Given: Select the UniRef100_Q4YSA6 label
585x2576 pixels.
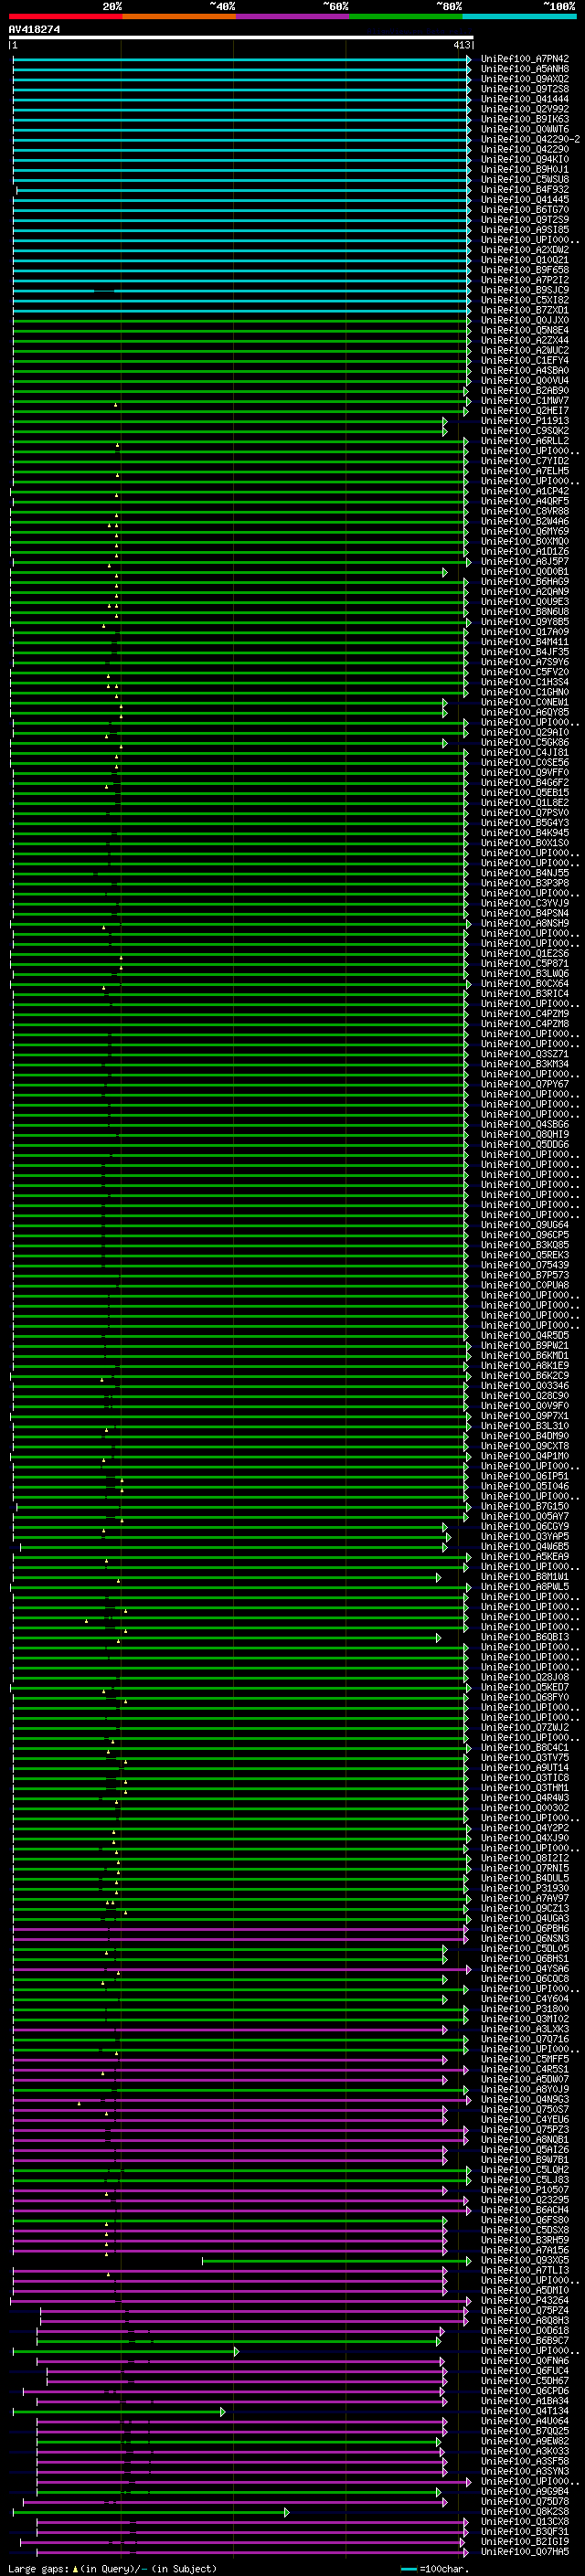Looking at the screenshot, I should tap(524, 1968).
